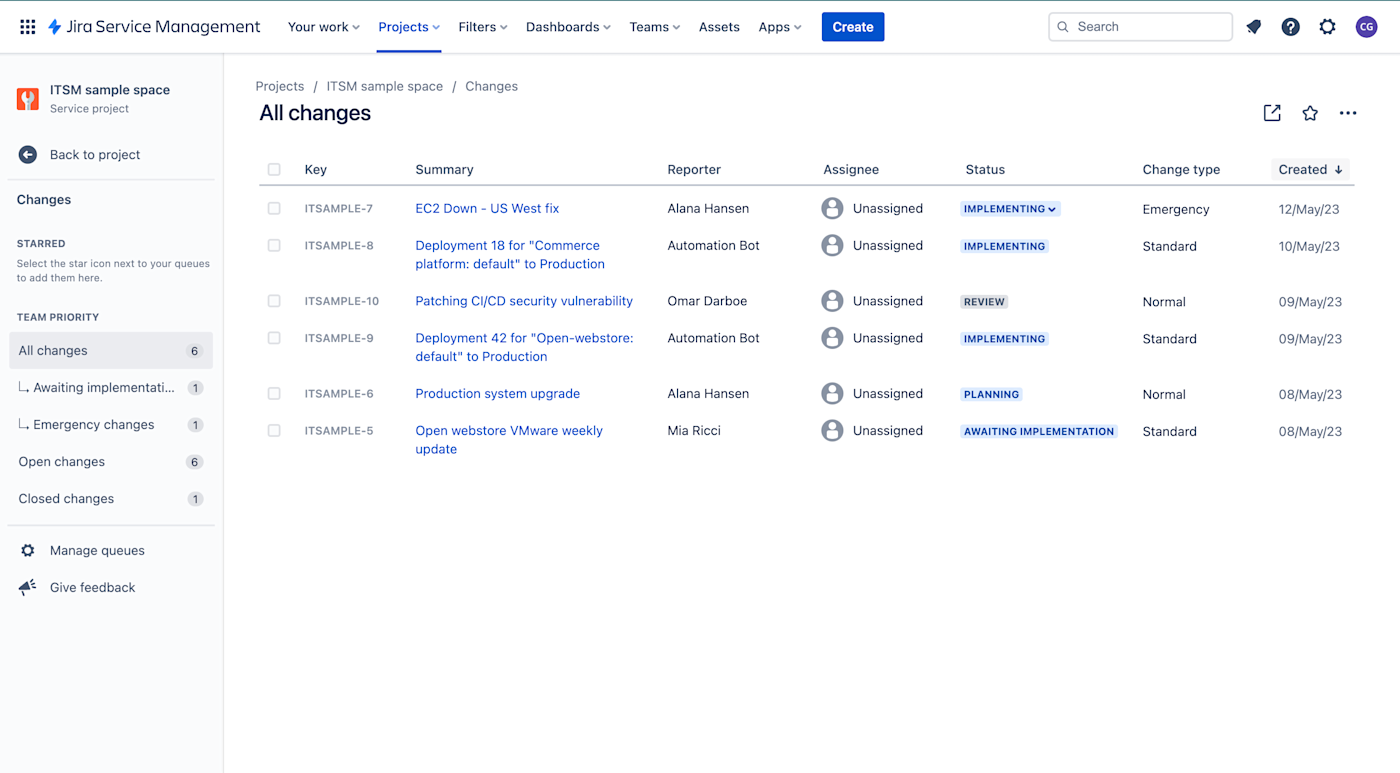Click the ITSAMPLE-10 issue key
This screenshot has width=1400, height=773.
coord(342,301)
